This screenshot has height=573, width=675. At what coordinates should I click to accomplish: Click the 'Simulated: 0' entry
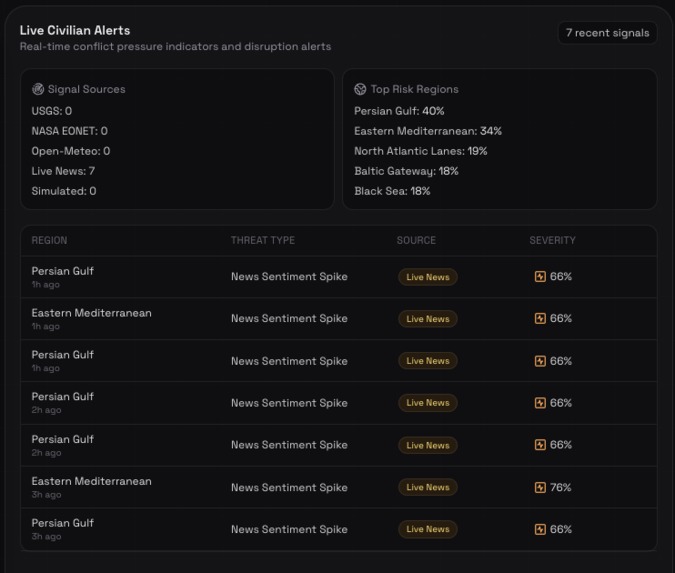[x=64, y=191]
